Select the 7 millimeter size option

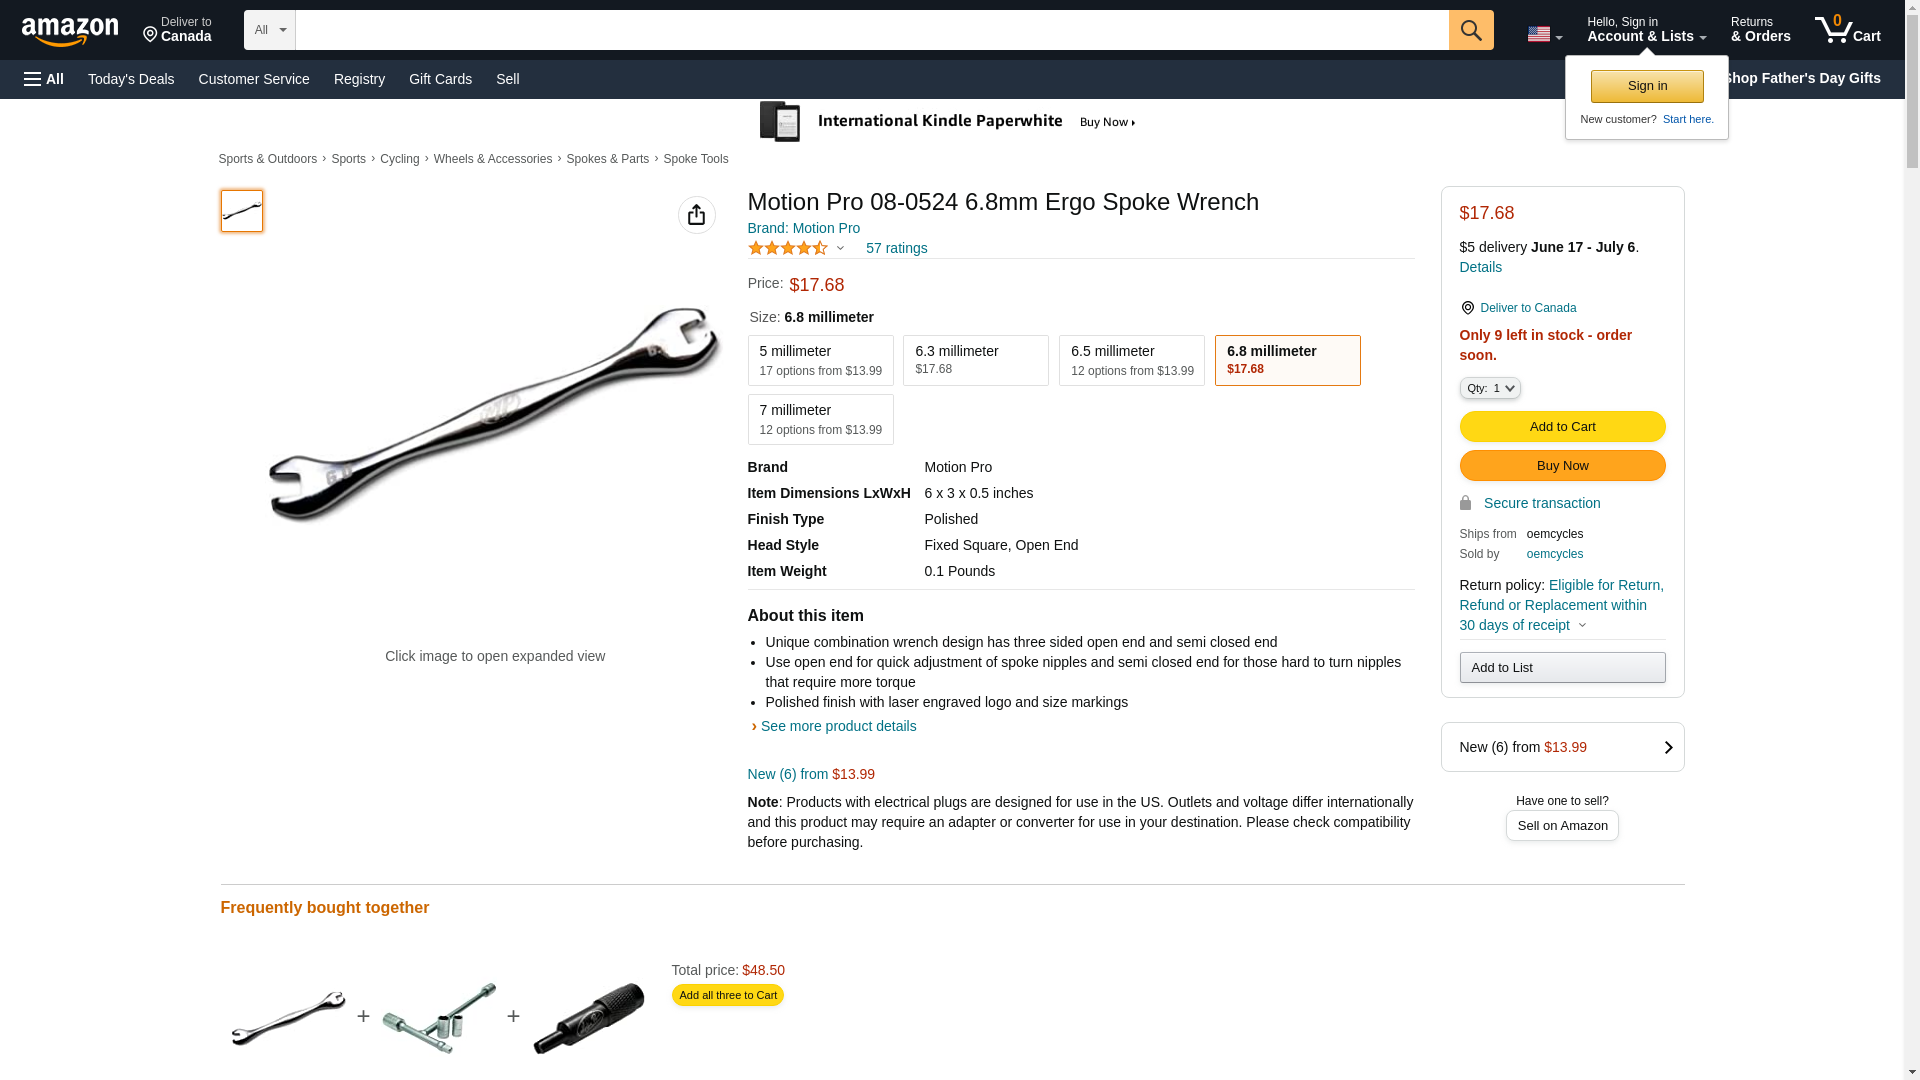point(820,419)
